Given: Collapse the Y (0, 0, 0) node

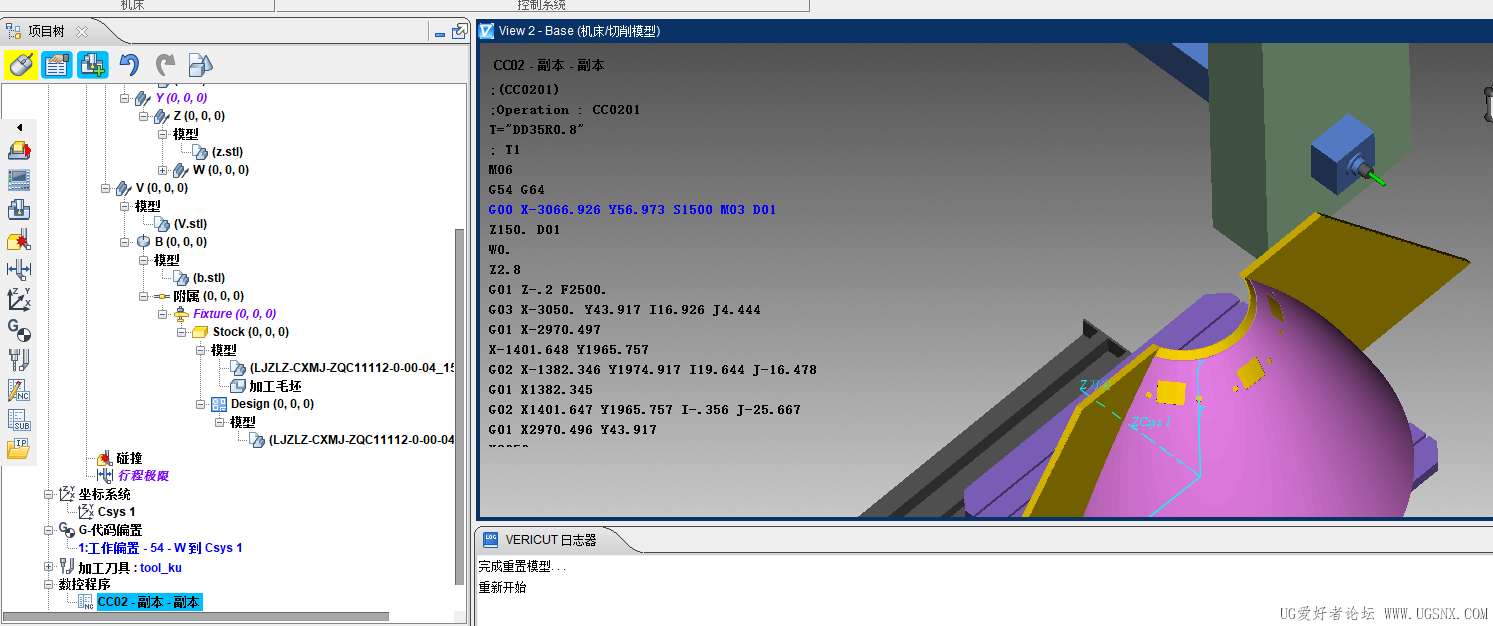Looking at the screenshot, I should [x=125, y=98].
